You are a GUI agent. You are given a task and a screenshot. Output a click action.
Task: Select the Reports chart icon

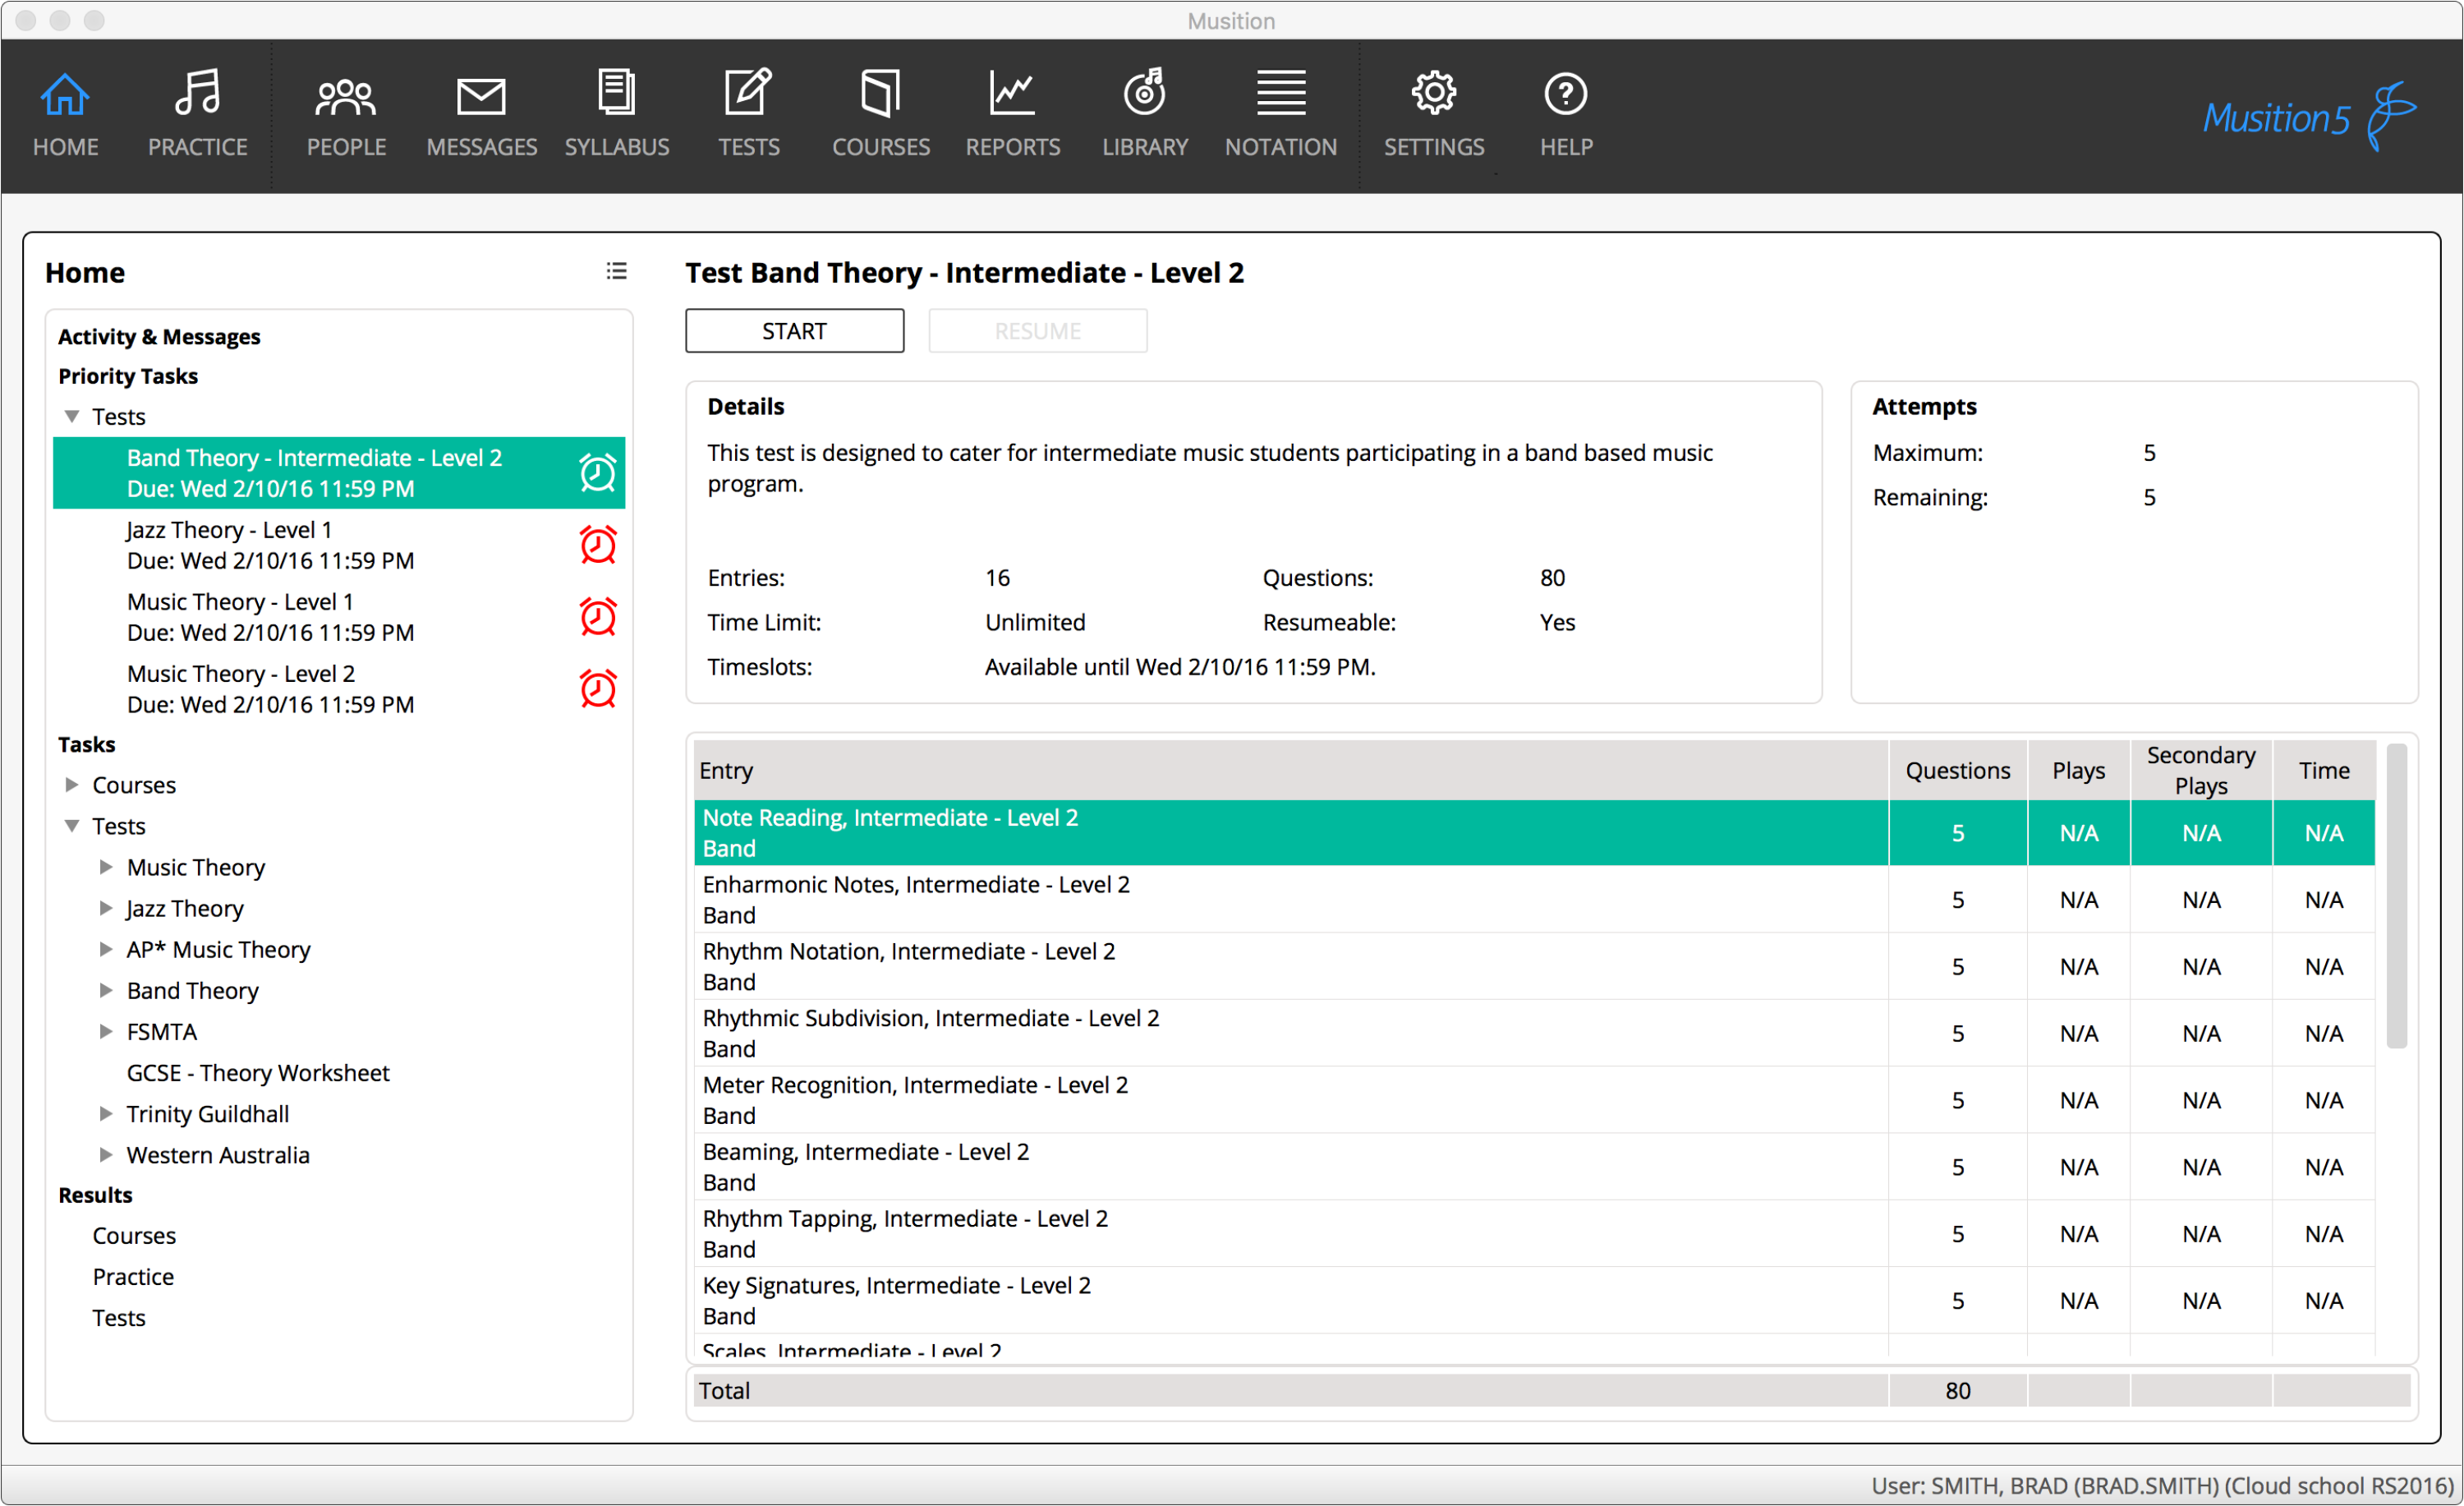tap(1012, 93)
